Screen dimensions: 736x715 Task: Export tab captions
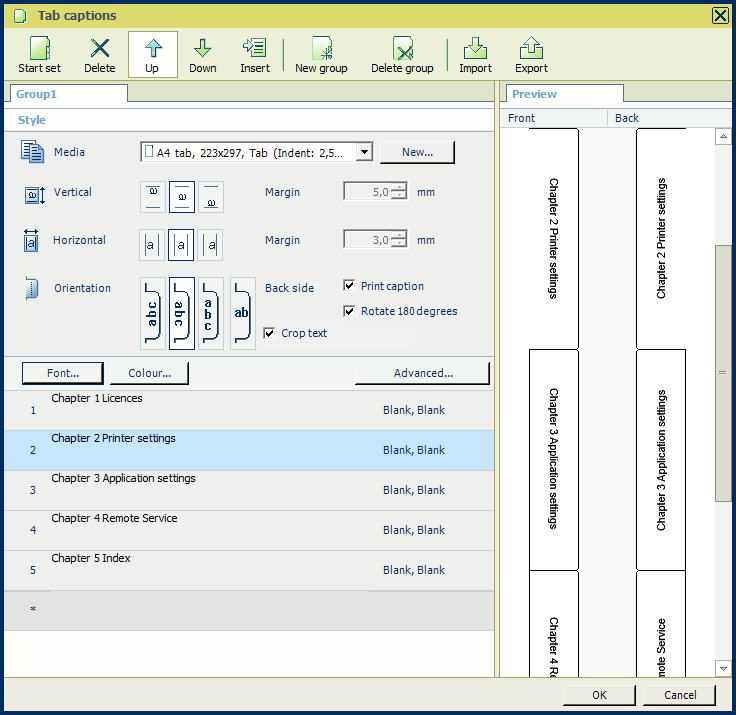531,55
